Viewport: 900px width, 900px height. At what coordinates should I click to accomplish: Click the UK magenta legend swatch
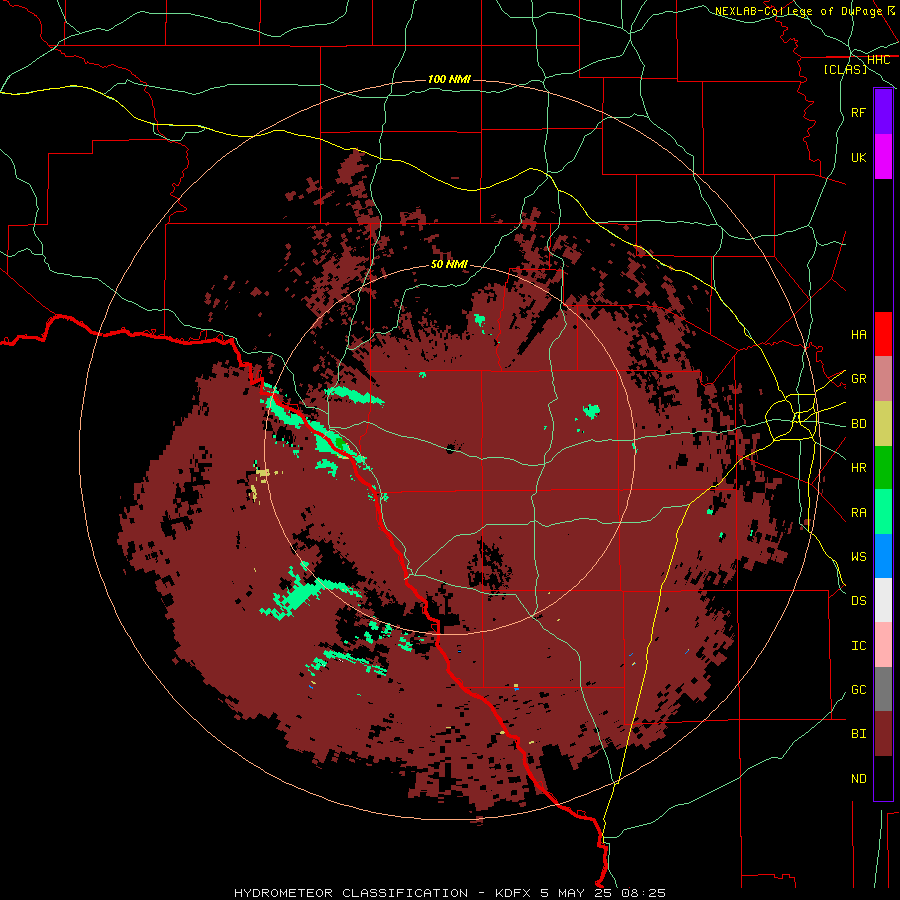883,157
